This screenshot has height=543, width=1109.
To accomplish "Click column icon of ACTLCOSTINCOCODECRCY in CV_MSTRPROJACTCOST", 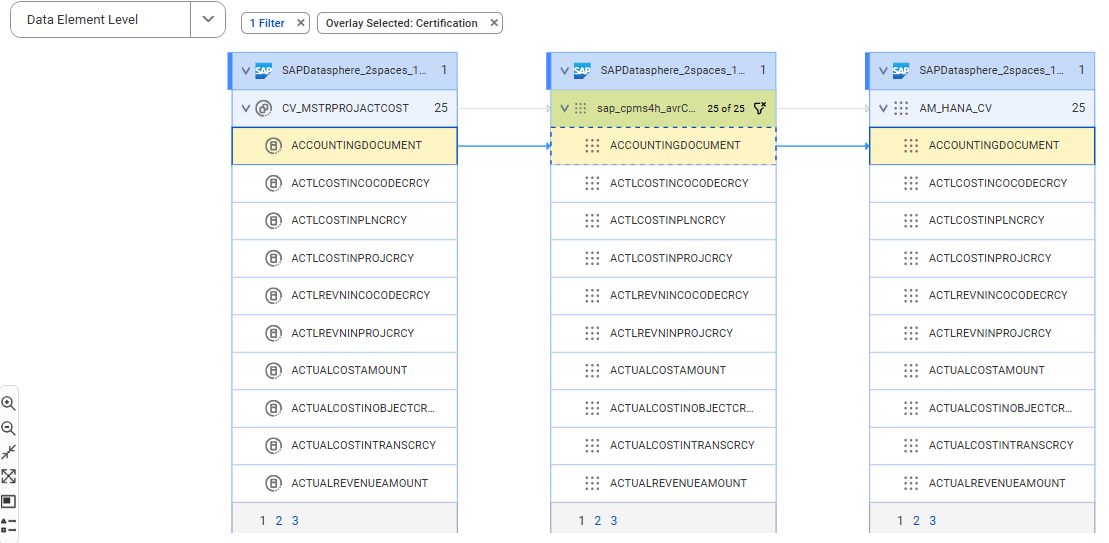I will 273,183.
